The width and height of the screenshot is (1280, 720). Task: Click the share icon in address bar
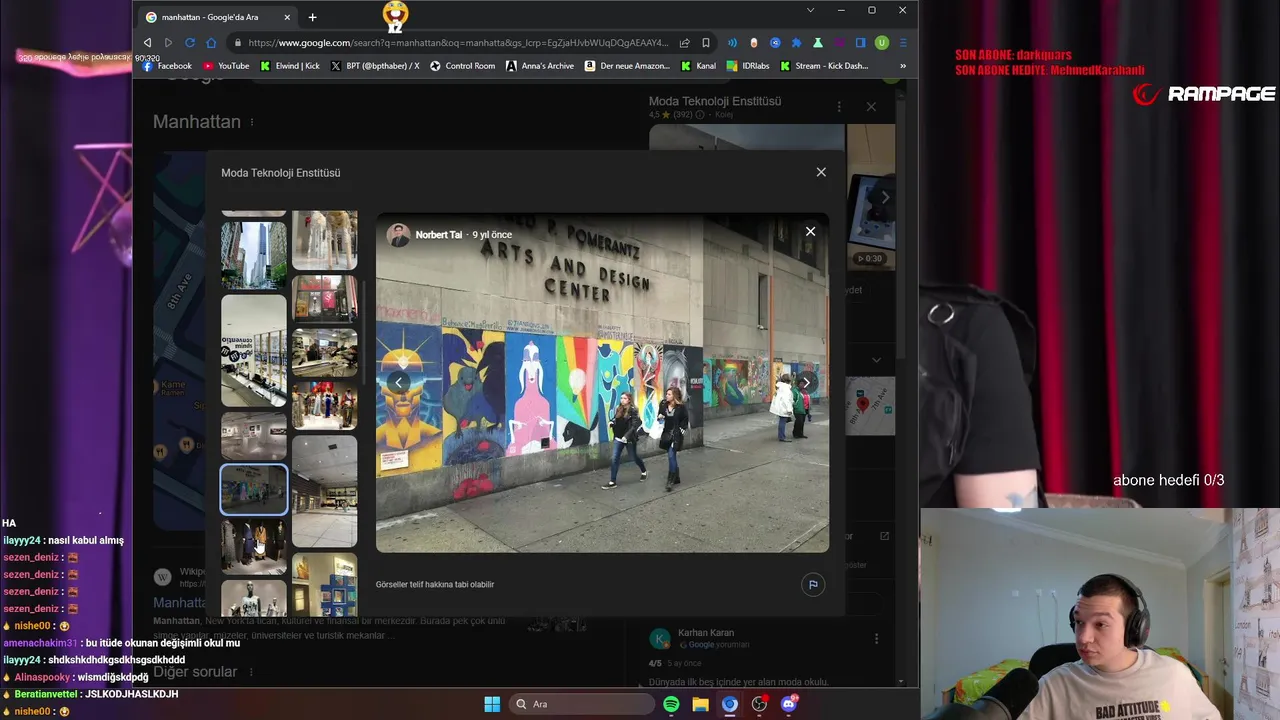684,43
